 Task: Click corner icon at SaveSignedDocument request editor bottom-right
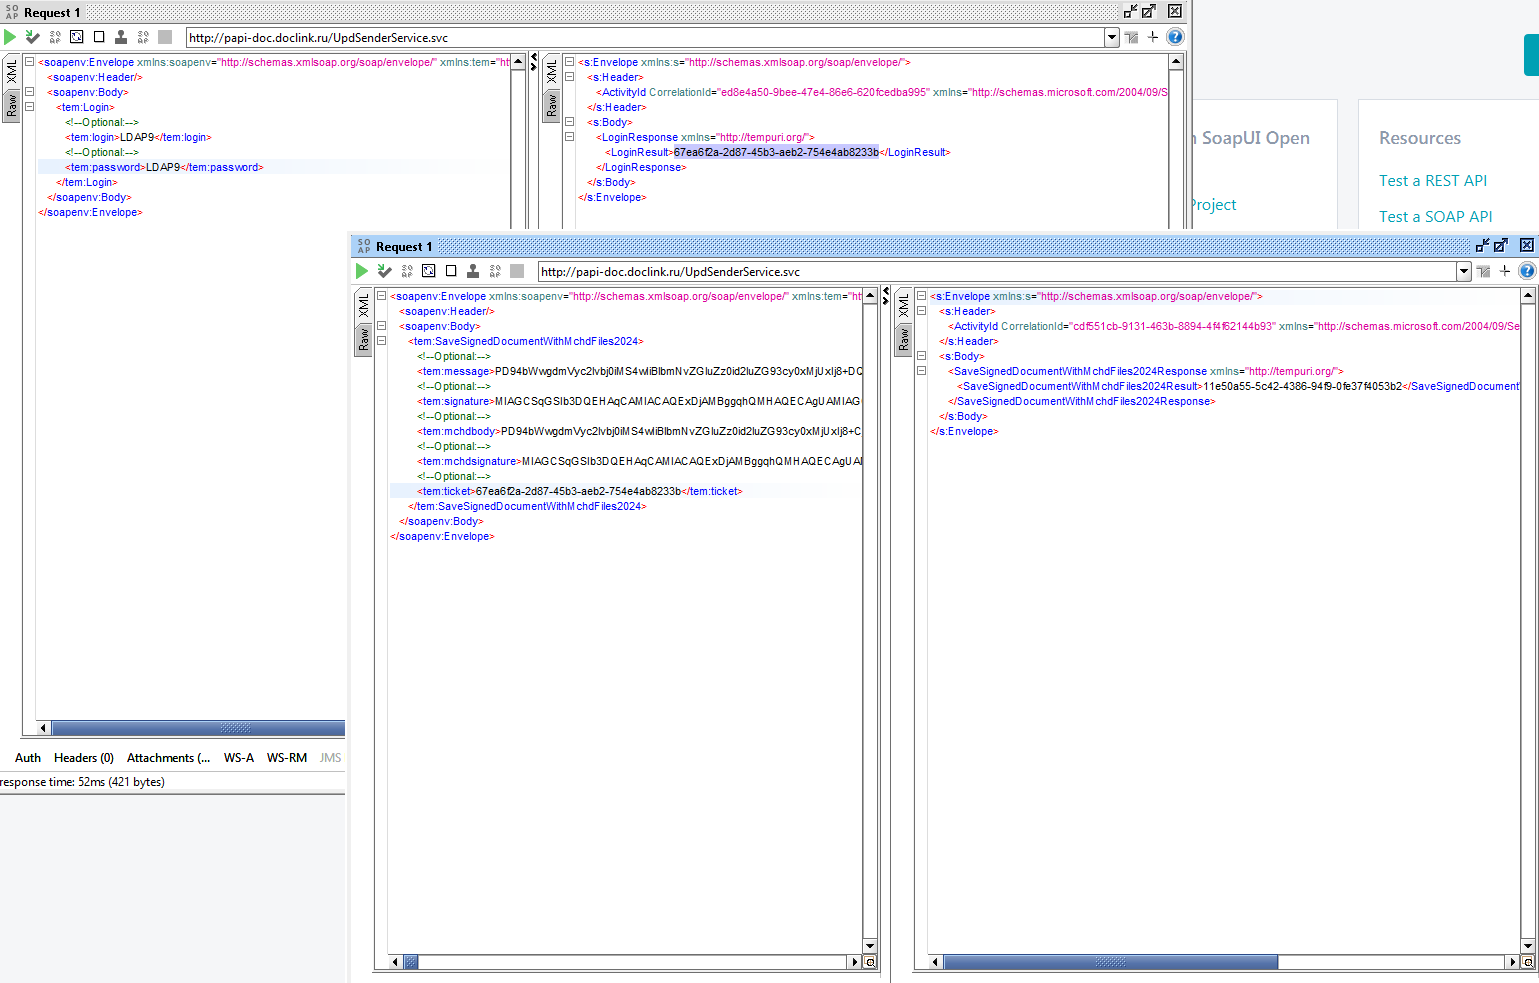pos(870,962)
